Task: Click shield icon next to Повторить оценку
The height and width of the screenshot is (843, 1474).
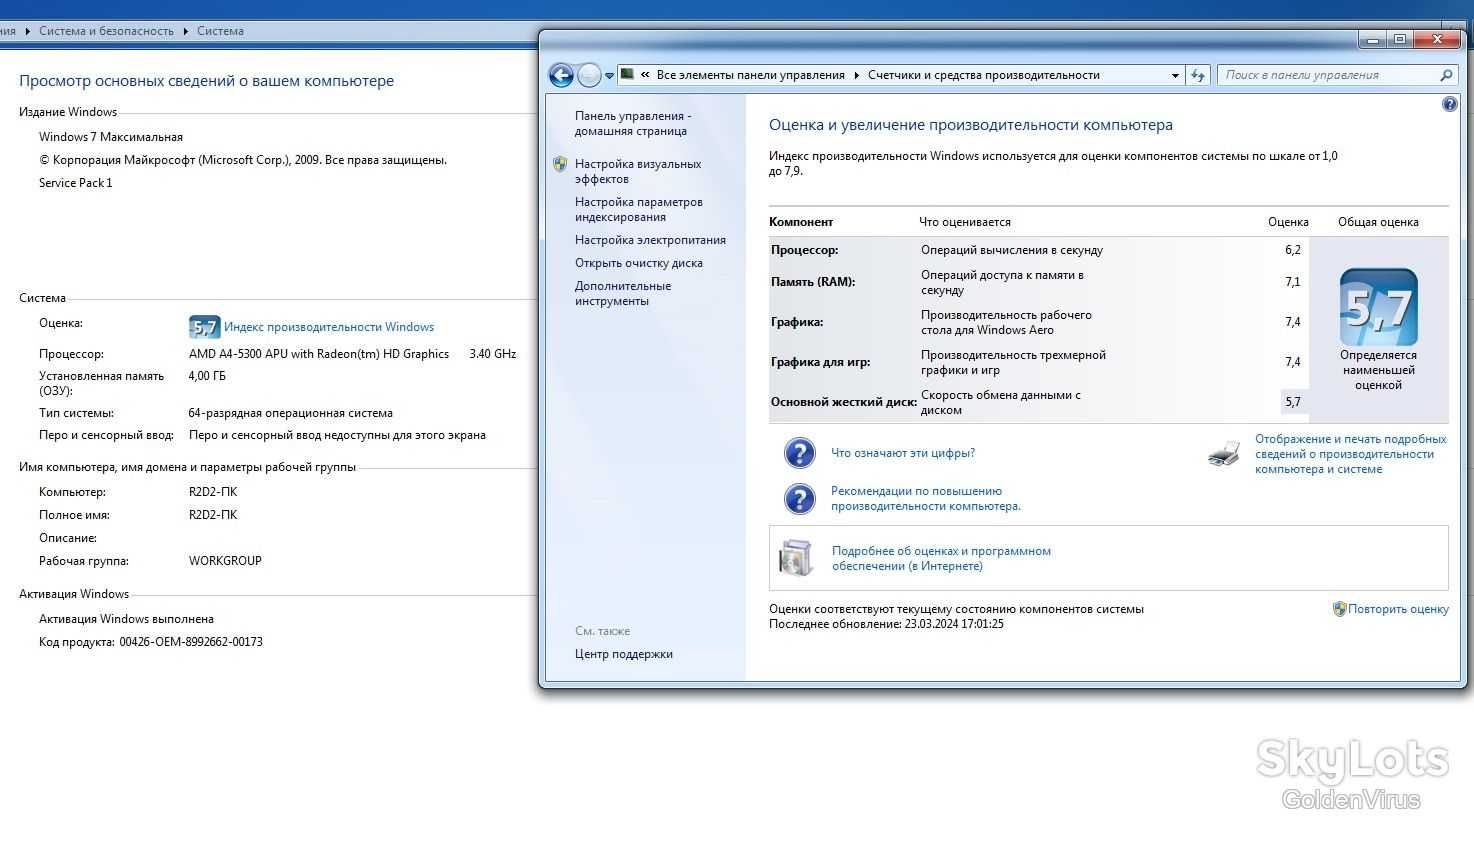Action: click(x=1339, y=609)
